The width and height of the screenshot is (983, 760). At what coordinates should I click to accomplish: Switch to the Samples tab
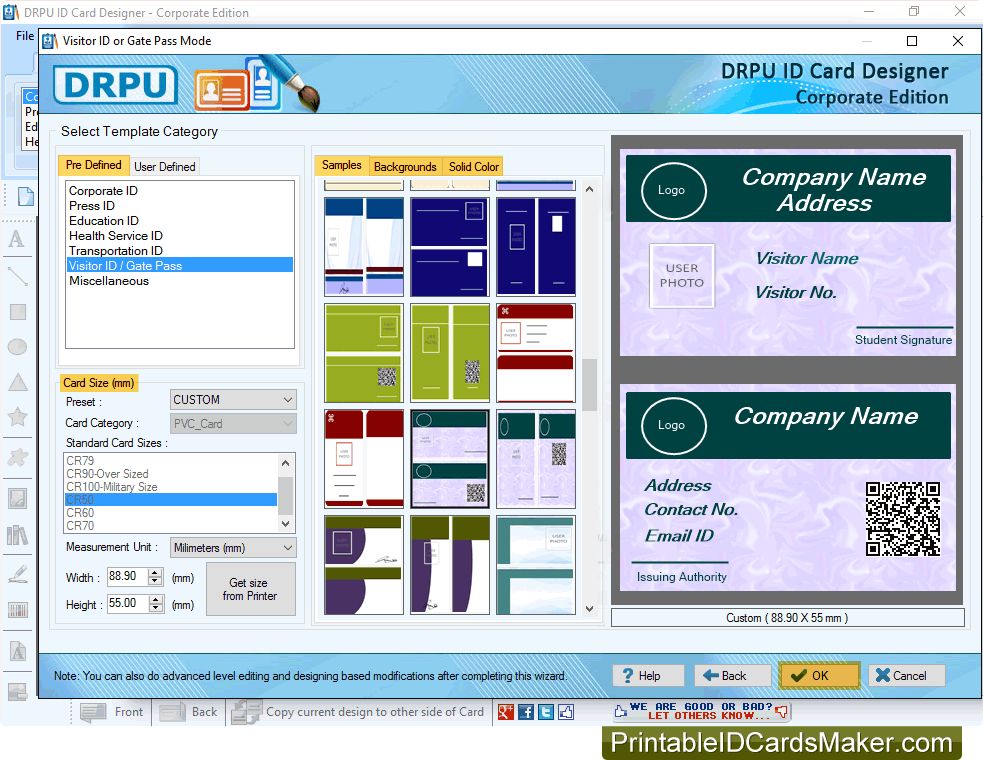coord(342,165)
